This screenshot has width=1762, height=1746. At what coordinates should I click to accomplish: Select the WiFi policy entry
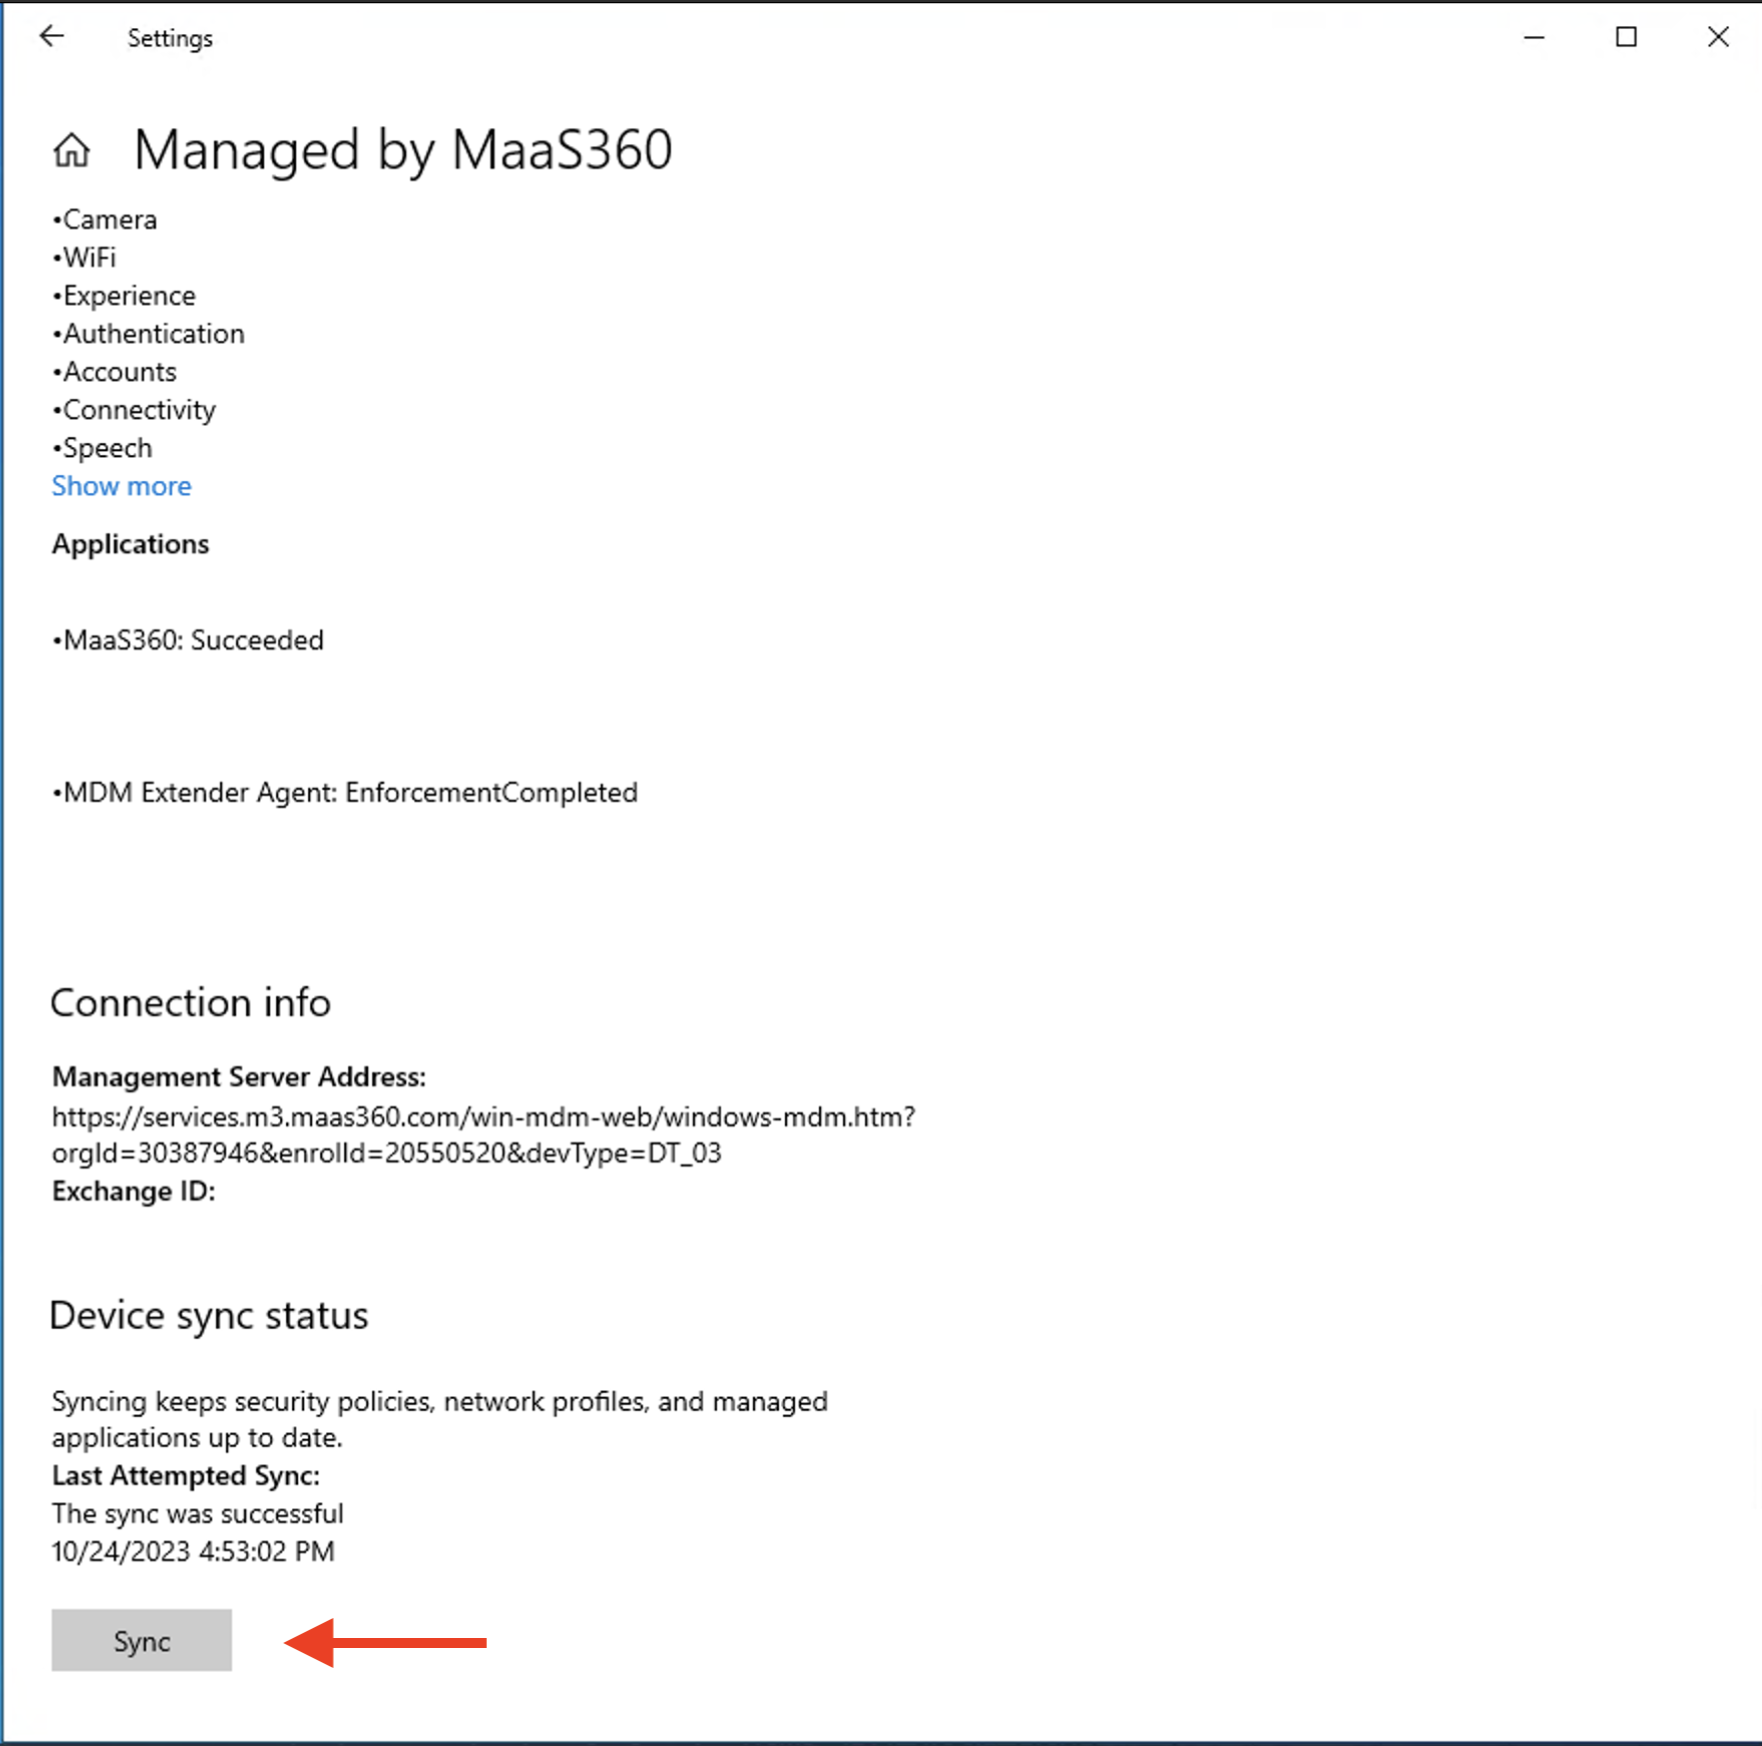[x=85, y=258]
